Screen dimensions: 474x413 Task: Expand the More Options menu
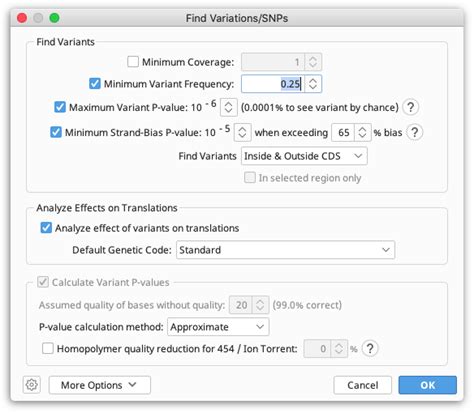(100, 385)
